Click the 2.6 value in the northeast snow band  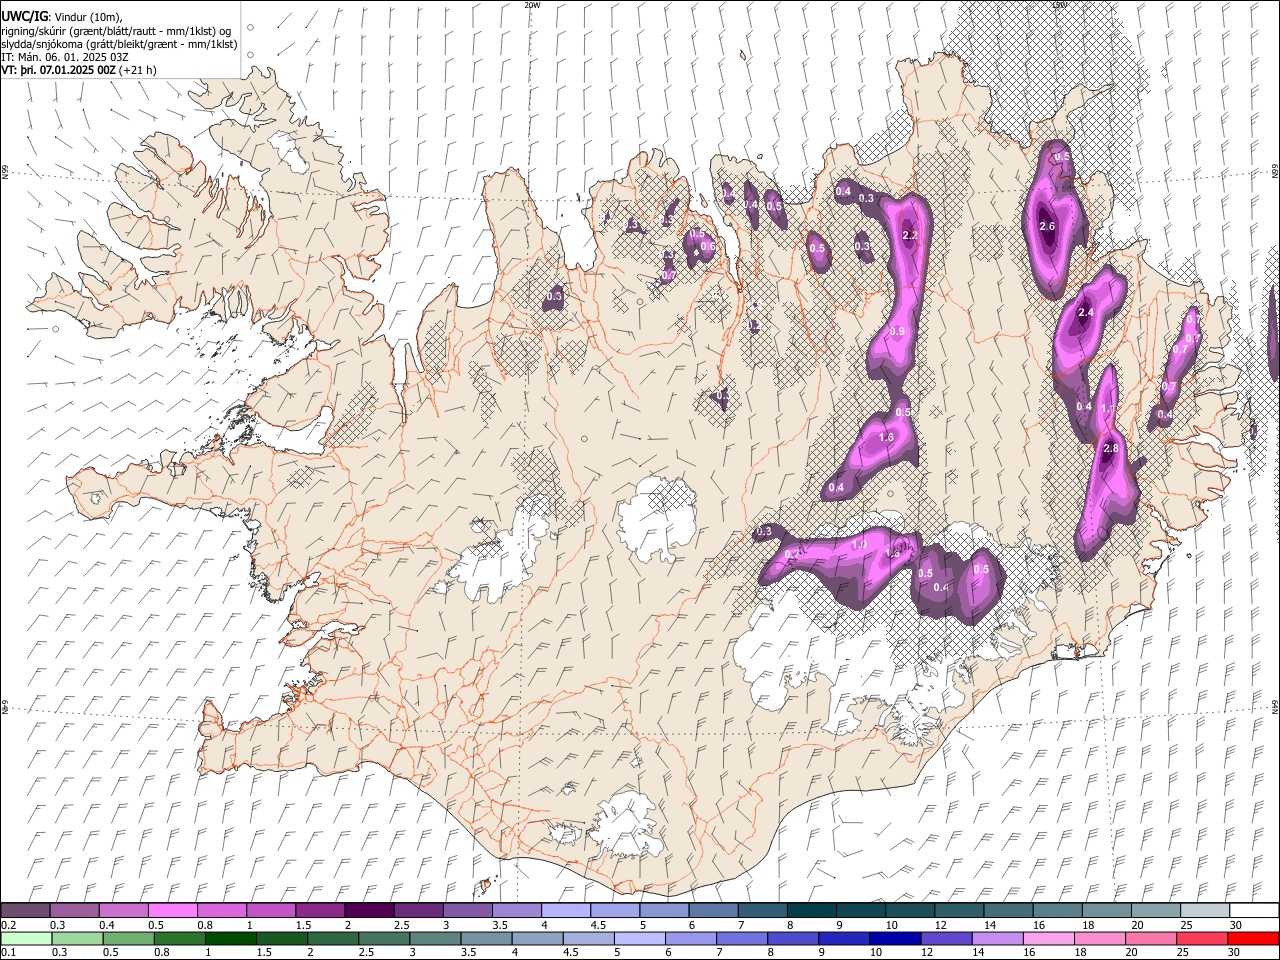tap(1047, 227)
